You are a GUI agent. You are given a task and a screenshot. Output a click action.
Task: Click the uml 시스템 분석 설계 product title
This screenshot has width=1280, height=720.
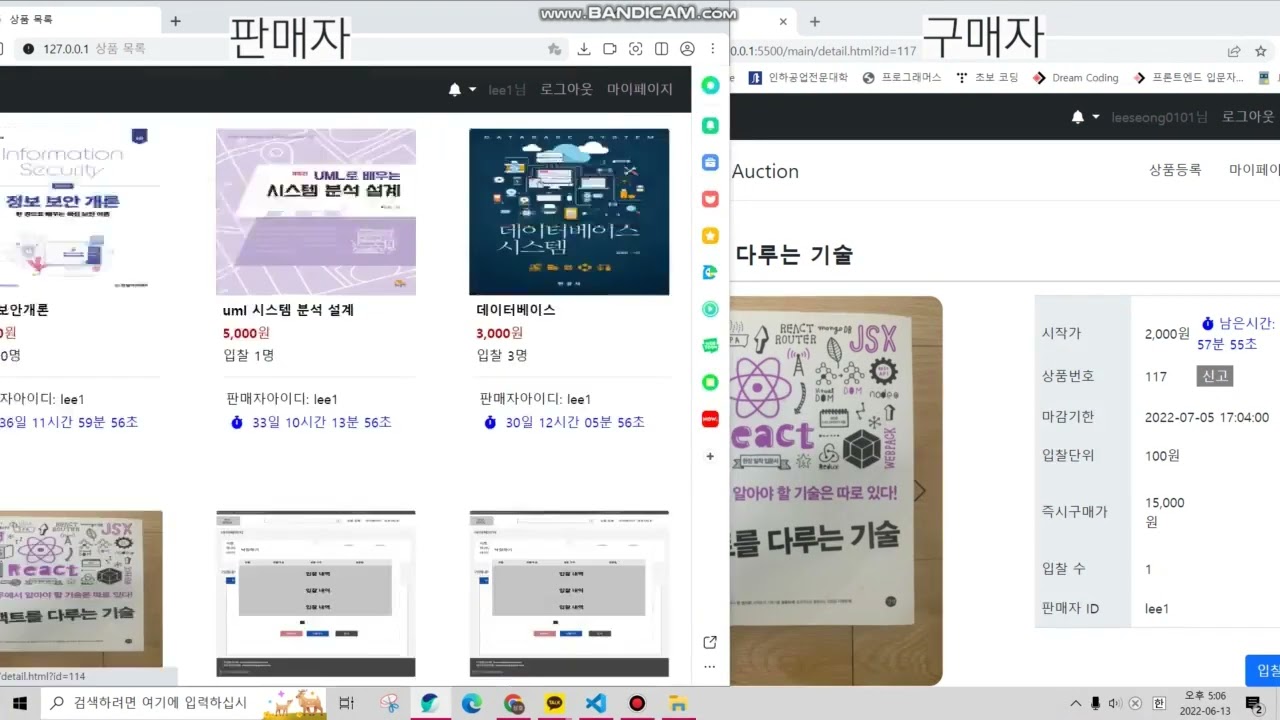288,310
